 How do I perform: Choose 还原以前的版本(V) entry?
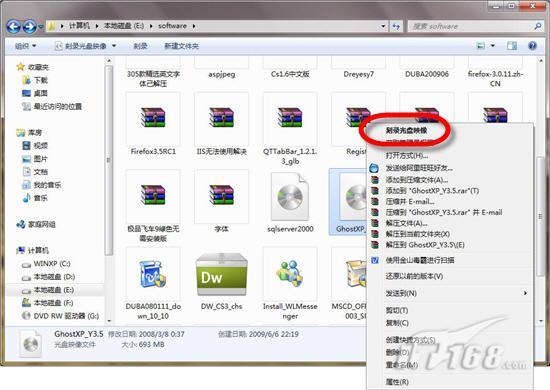pos(450,276)
